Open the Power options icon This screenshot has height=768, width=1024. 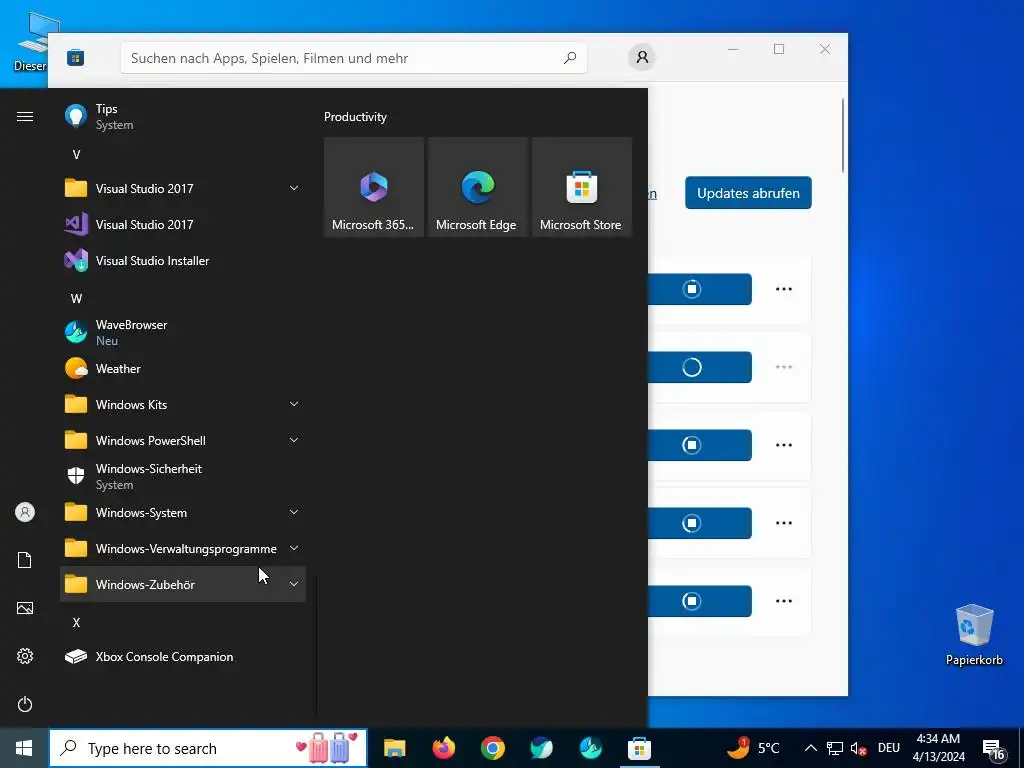pos(25,704)
